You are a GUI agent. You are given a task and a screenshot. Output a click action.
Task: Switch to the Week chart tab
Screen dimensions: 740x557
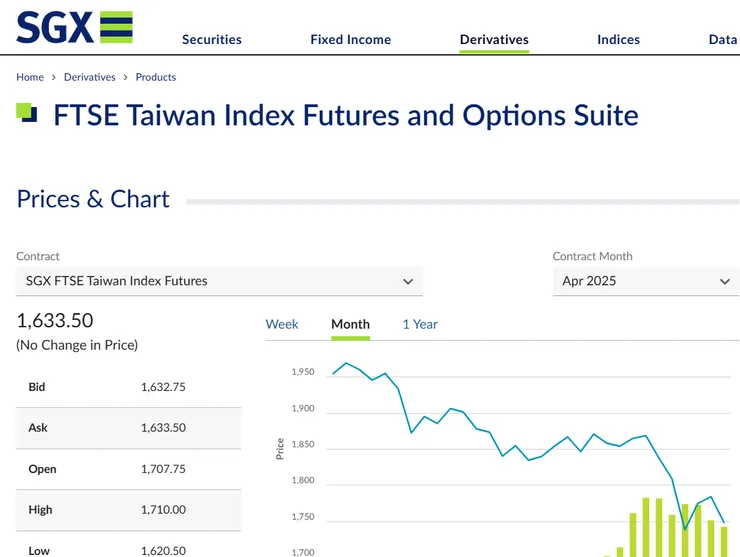[x=282, y=324]
